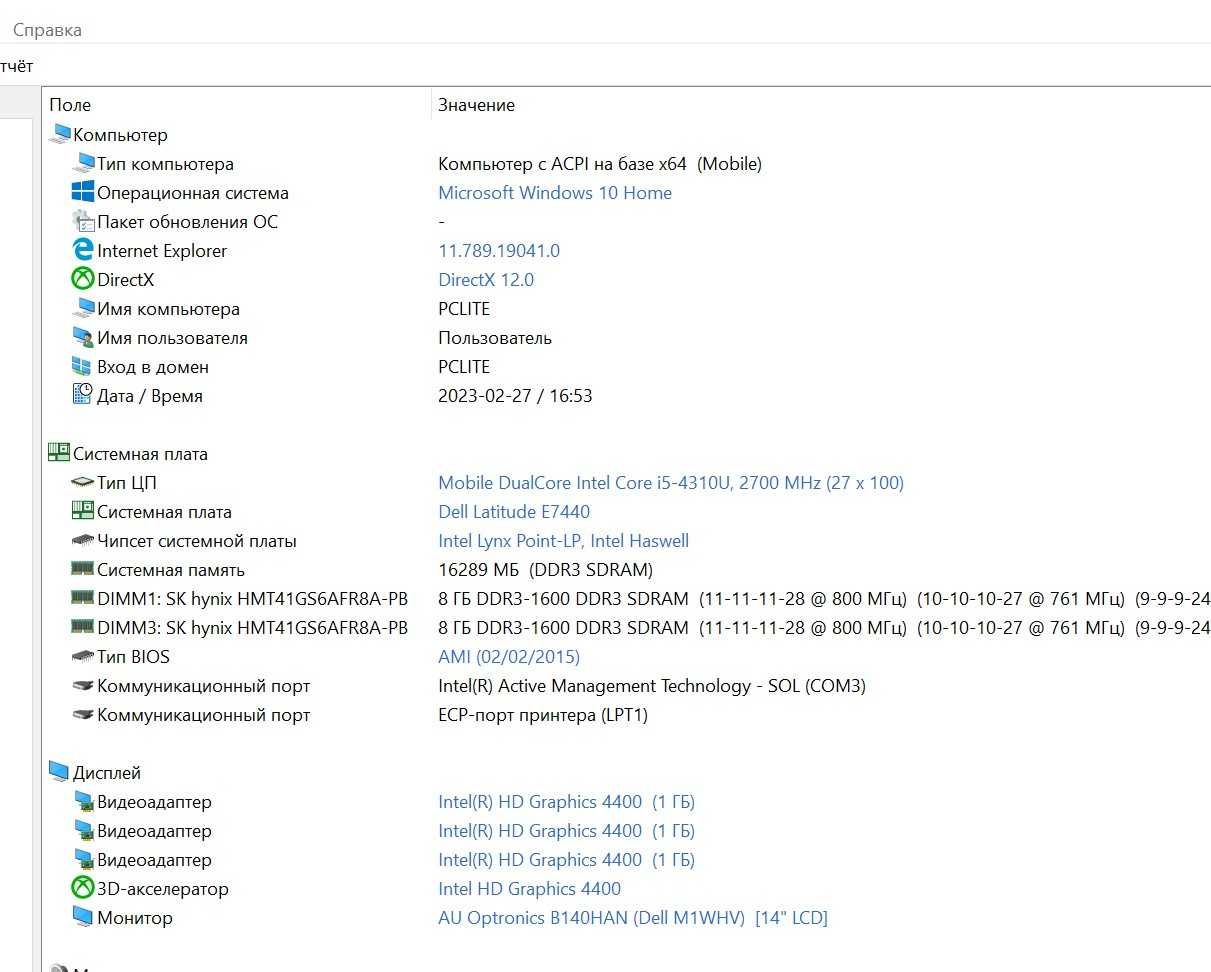
Task: Click the 16289 МБ (DDR3 SDRAM) value
Action: (545, 570)
